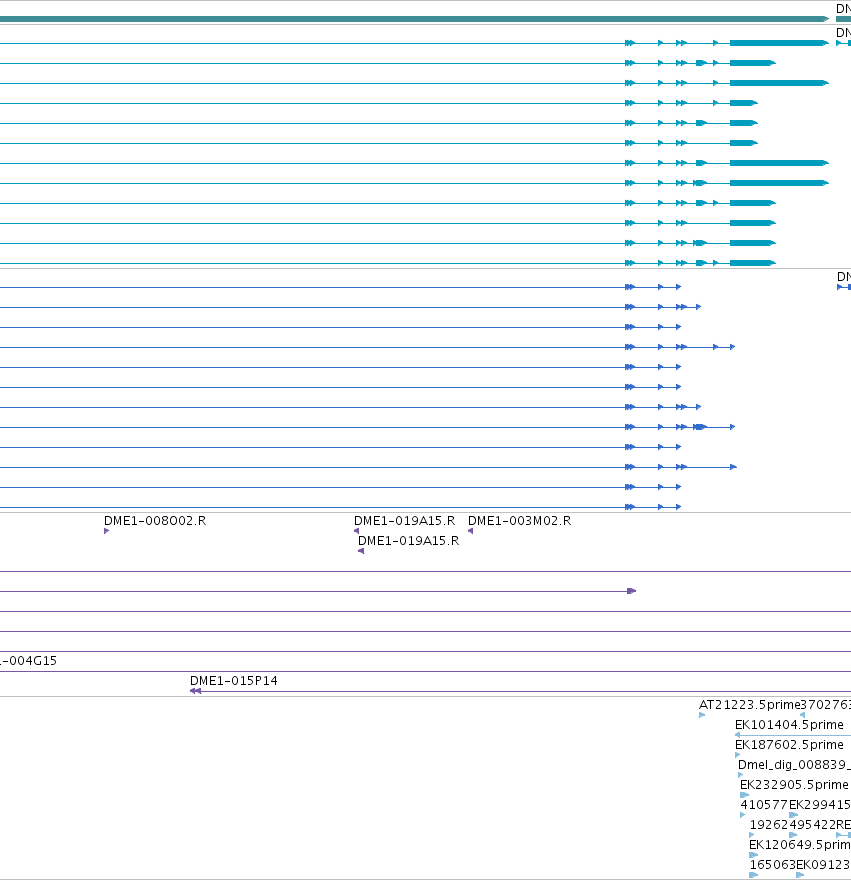Click the EK299415 EST label
This screenshot has width=851, height=880.
[820, 805]
